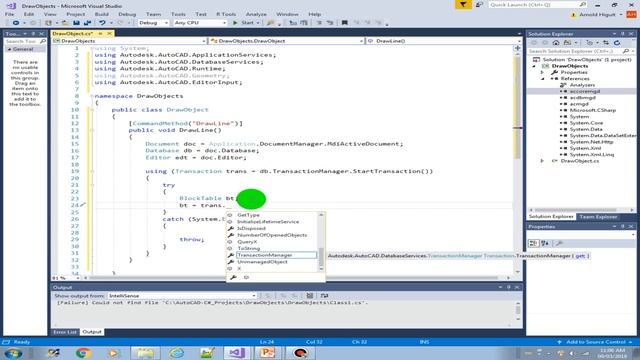Click Add to Source Control in status bar

[x=595, y=342]
